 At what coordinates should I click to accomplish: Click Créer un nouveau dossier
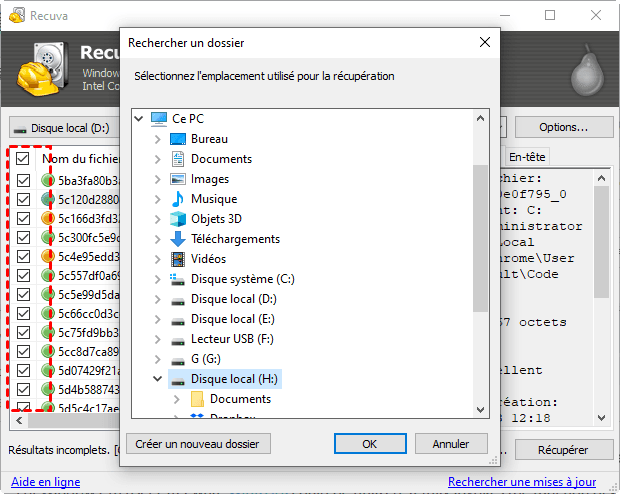198,444
